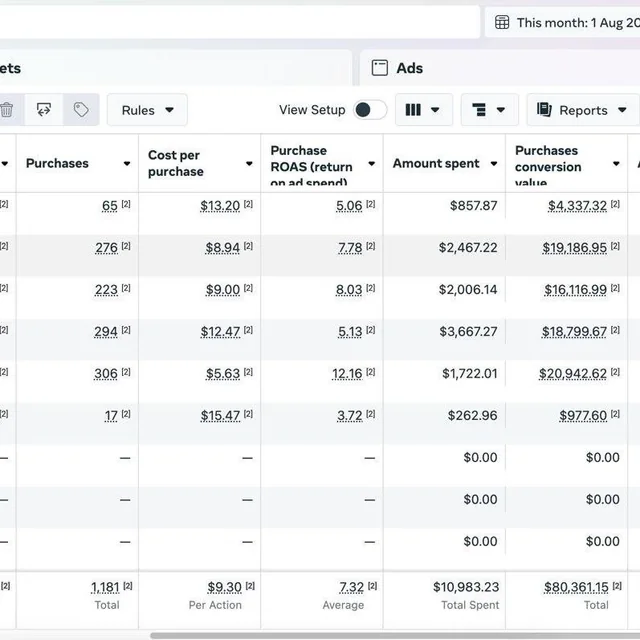Click ROAS value 7.78

point(350,248)
